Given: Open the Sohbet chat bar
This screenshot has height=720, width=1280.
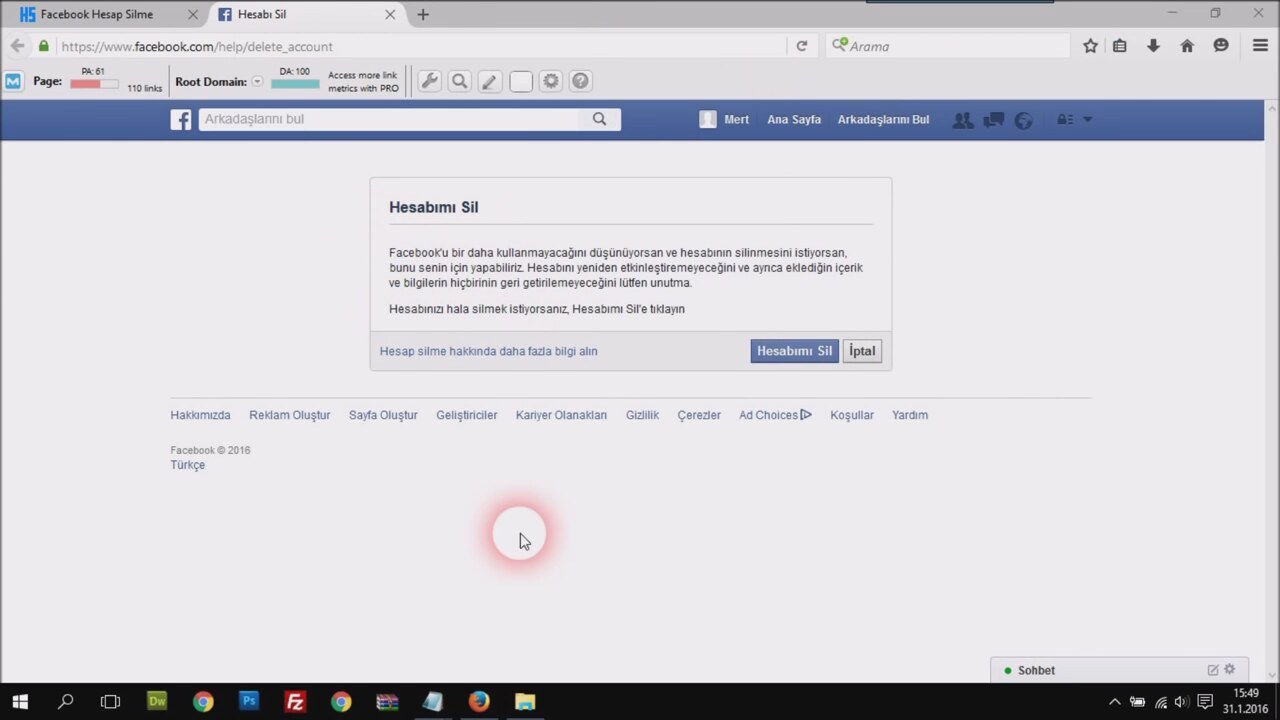Looking at the screenshot, I should pos(1119,670).
